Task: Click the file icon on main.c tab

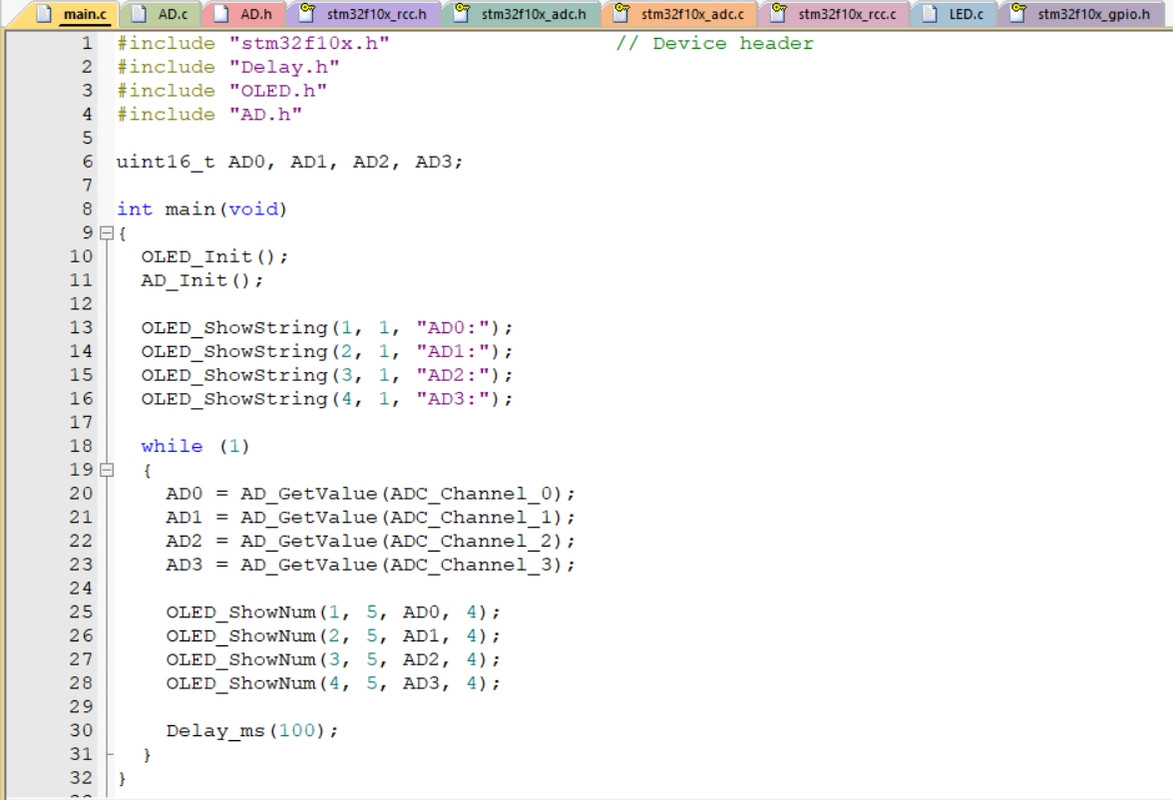Action: click(44, 13)
